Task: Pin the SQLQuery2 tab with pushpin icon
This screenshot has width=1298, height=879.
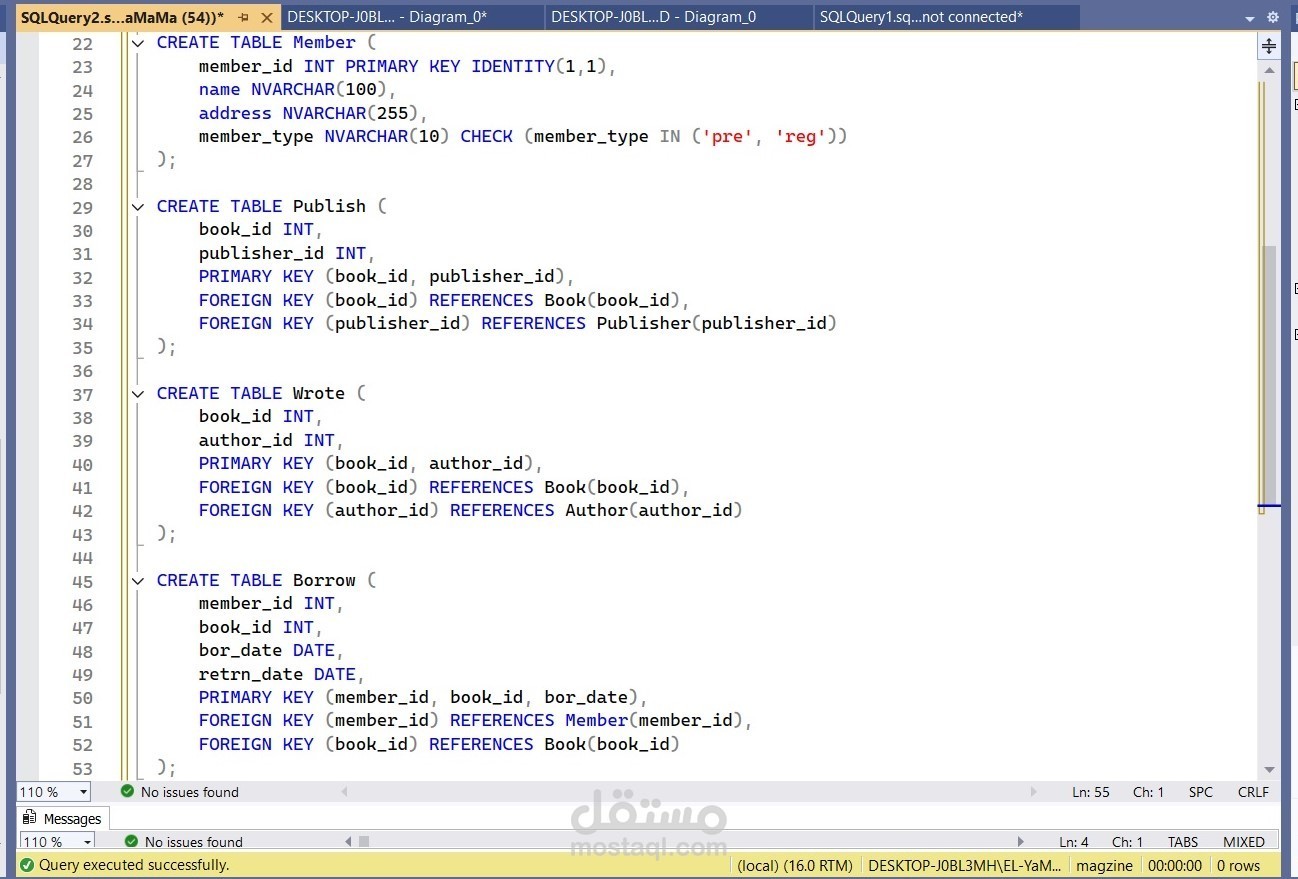Action: click(x=244, y=18)
